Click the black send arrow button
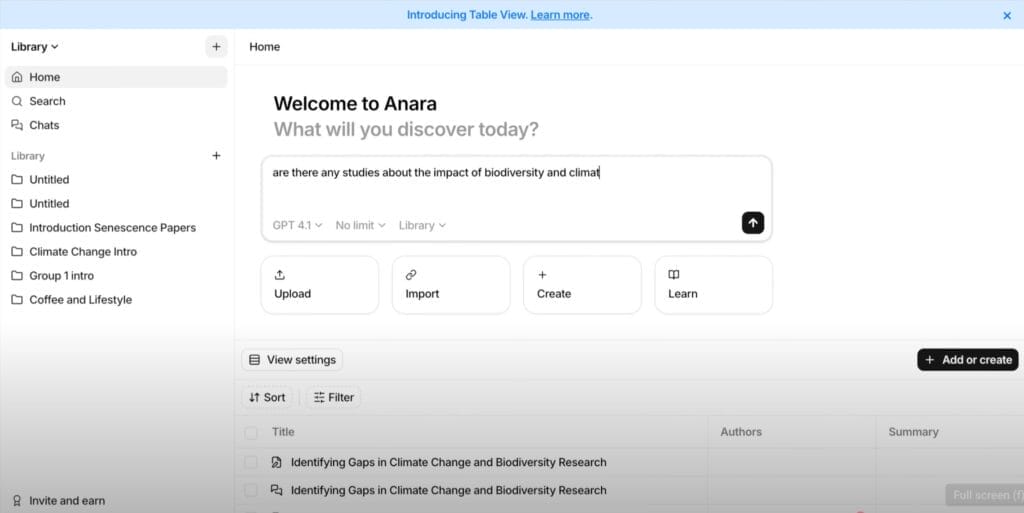This screenshot has width=1024, height=513. tap(752, 223)
